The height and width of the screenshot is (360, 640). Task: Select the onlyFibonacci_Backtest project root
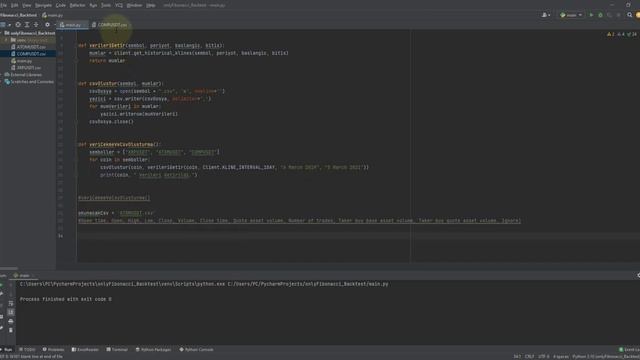[x=31, y=33]
